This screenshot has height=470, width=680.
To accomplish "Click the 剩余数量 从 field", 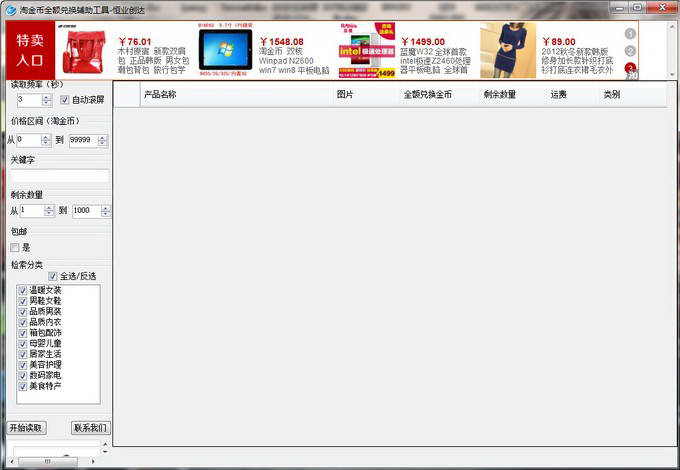I will tap(32, 211).
